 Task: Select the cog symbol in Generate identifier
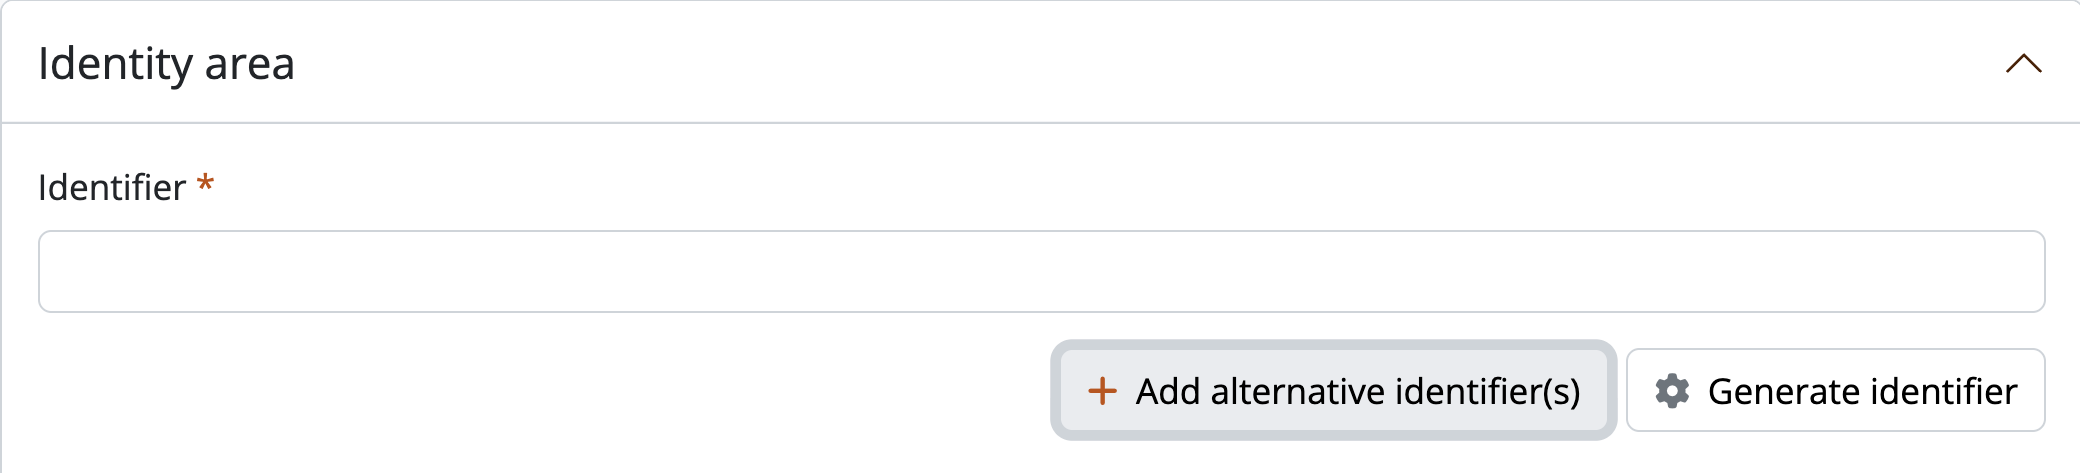click(1672, 391)
